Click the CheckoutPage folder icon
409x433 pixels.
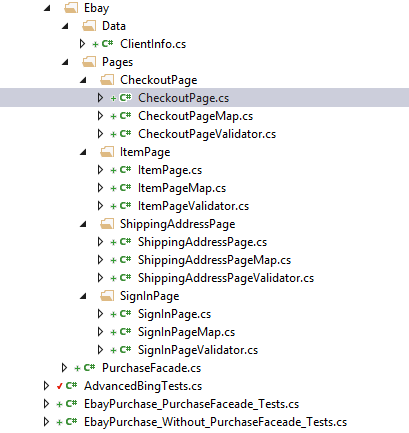click(107, 80)
